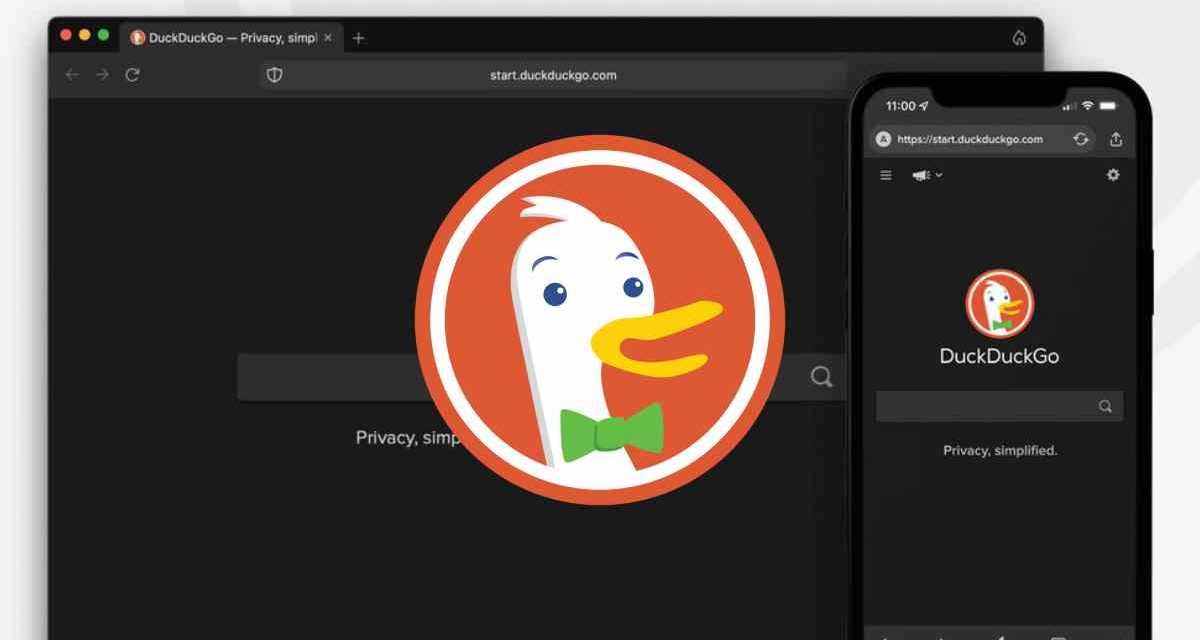Open the megaphone dropdown on phone
Image resolution: width=1200 pixels, height=640 pixels.
[927, 175]
